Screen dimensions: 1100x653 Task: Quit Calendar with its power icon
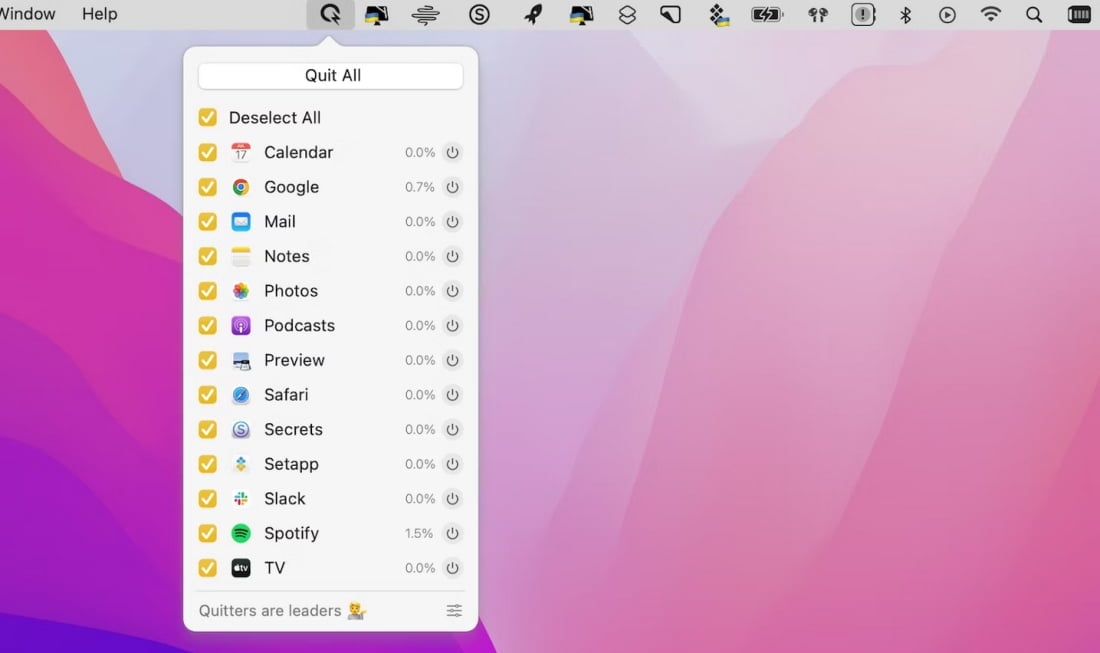452,152
